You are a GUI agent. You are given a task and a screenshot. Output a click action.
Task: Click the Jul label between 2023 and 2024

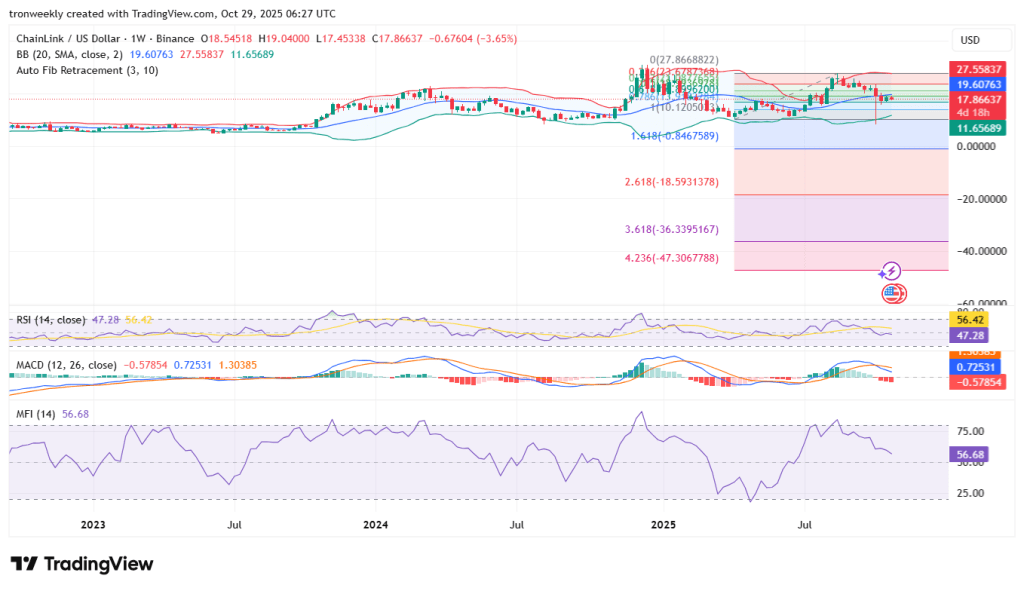click(234, 524)
